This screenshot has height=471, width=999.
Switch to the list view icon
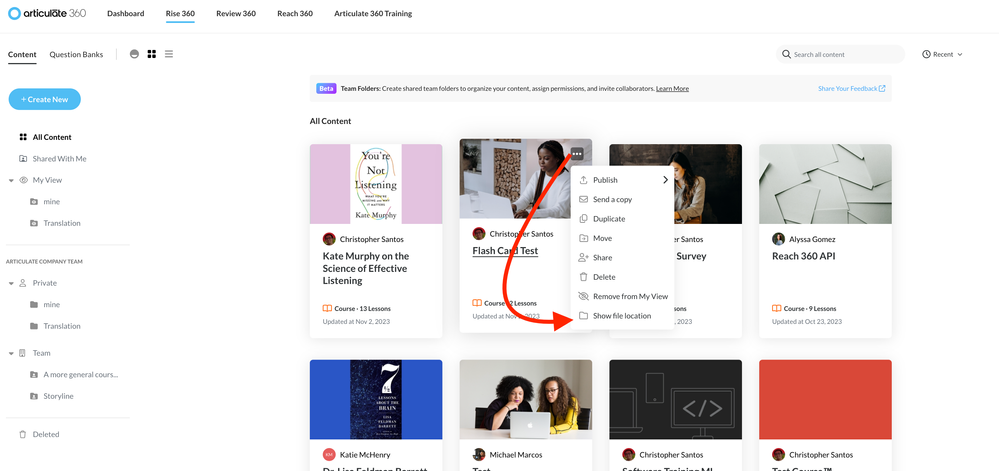click(169, 54)
